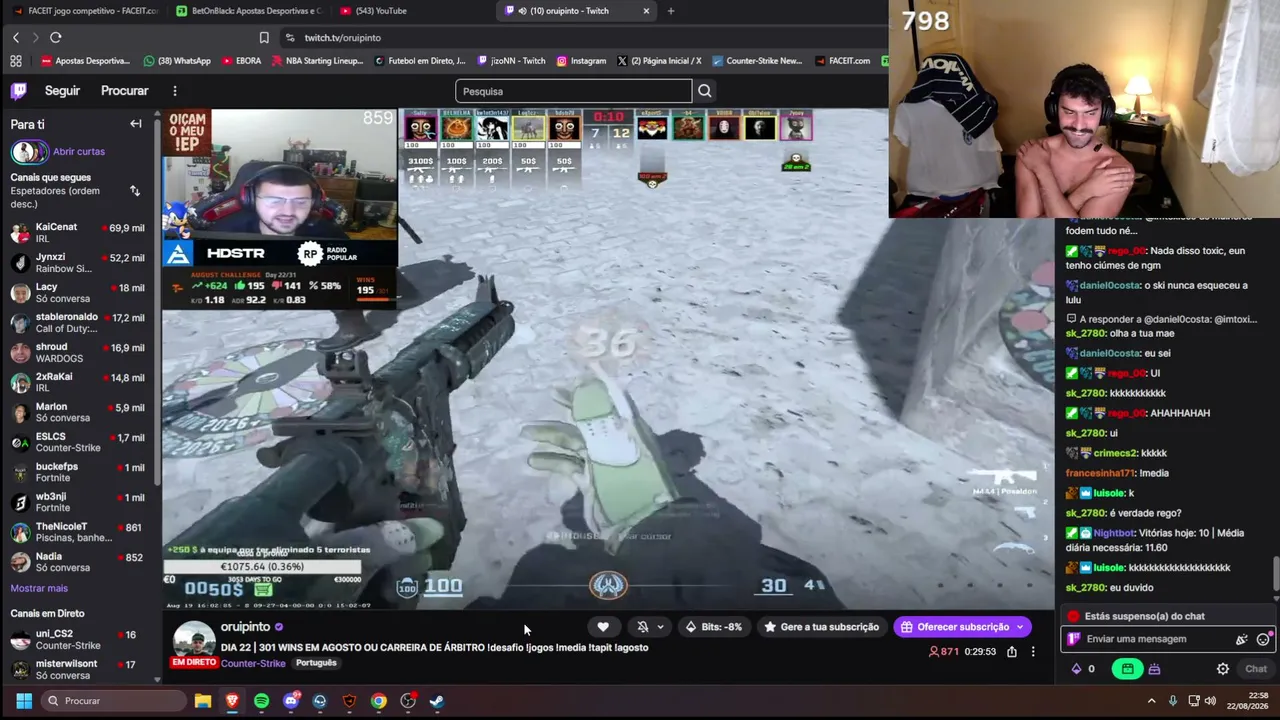
Task: Open the Bits balance in chat
Action: pyautogui.click(x=1083, y=669)
